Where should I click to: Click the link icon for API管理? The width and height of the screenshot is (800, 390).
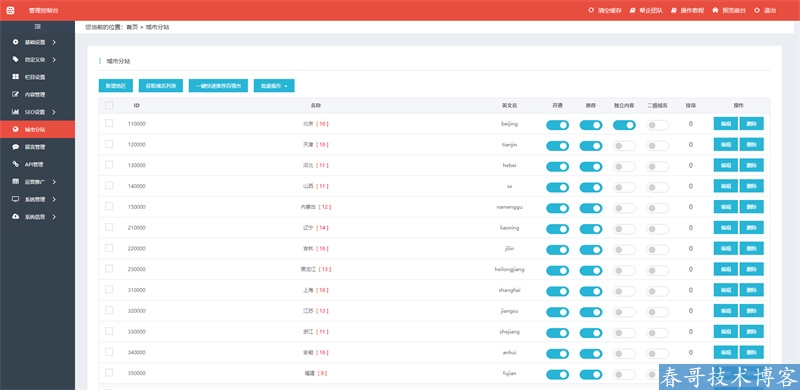pos(15,164)
